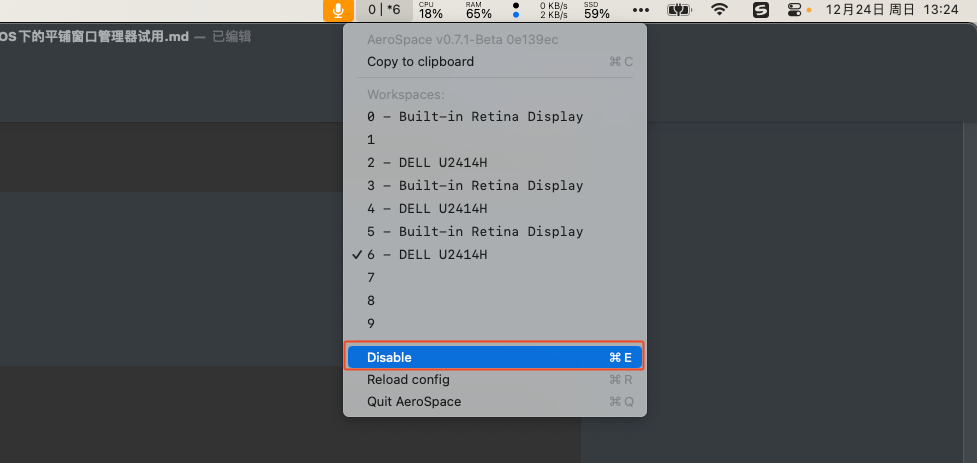Click the orange microphone menu bar icon
This screenshot has width=977, height=463.
[338, 10]
